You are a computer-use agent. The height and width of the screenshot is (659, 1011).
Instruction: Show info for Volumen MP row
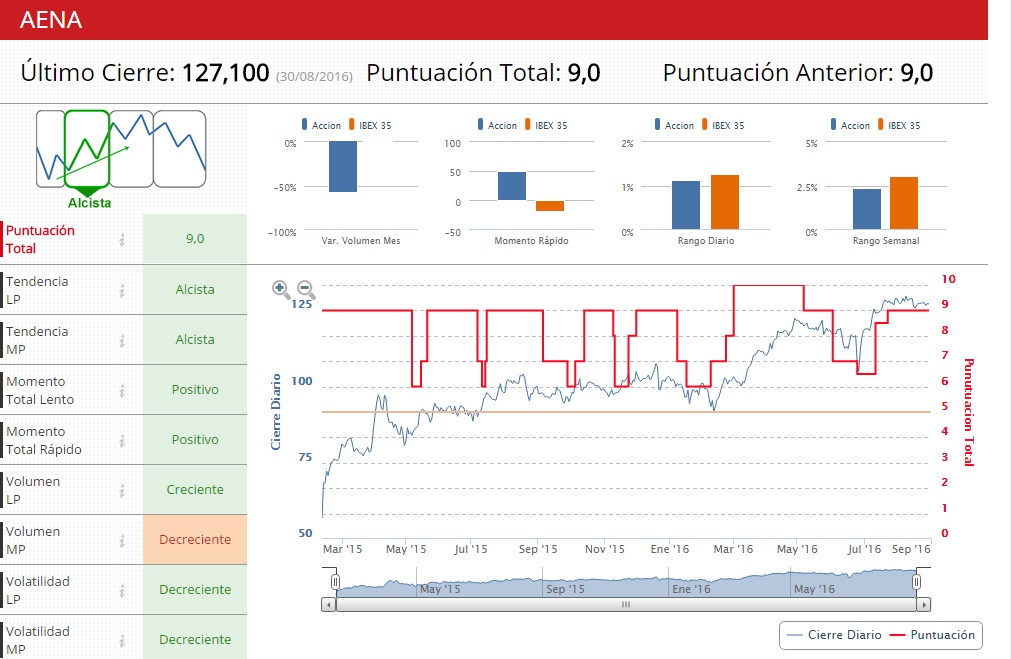pyautogui.click(x=122, y=540)
